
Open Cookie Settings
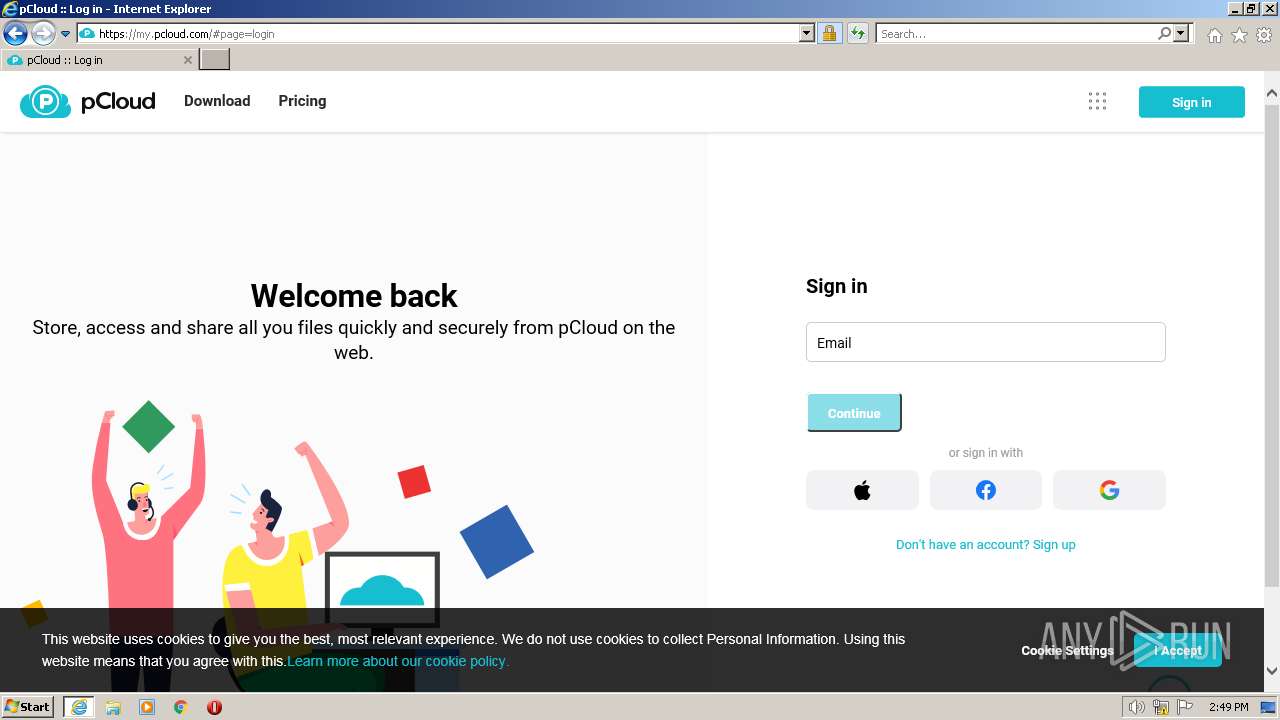click(x=1067, y=650)
